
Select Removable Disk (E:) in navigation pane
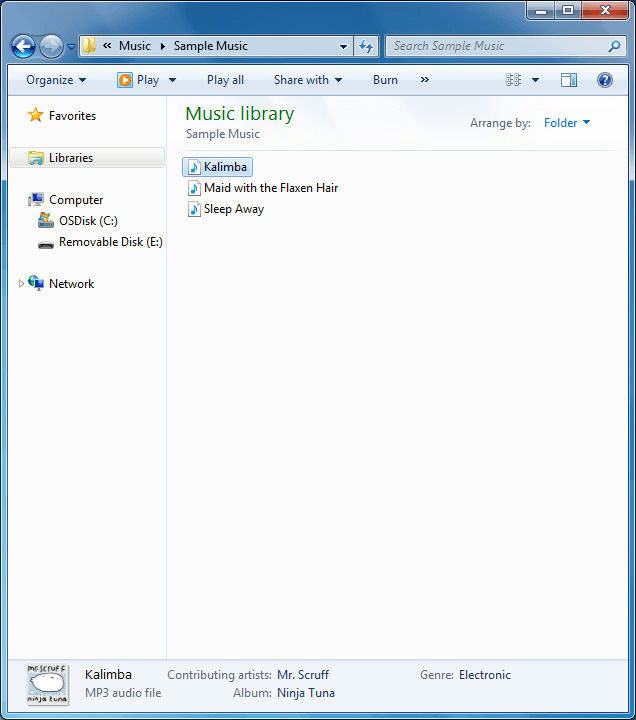pos(110,242)
